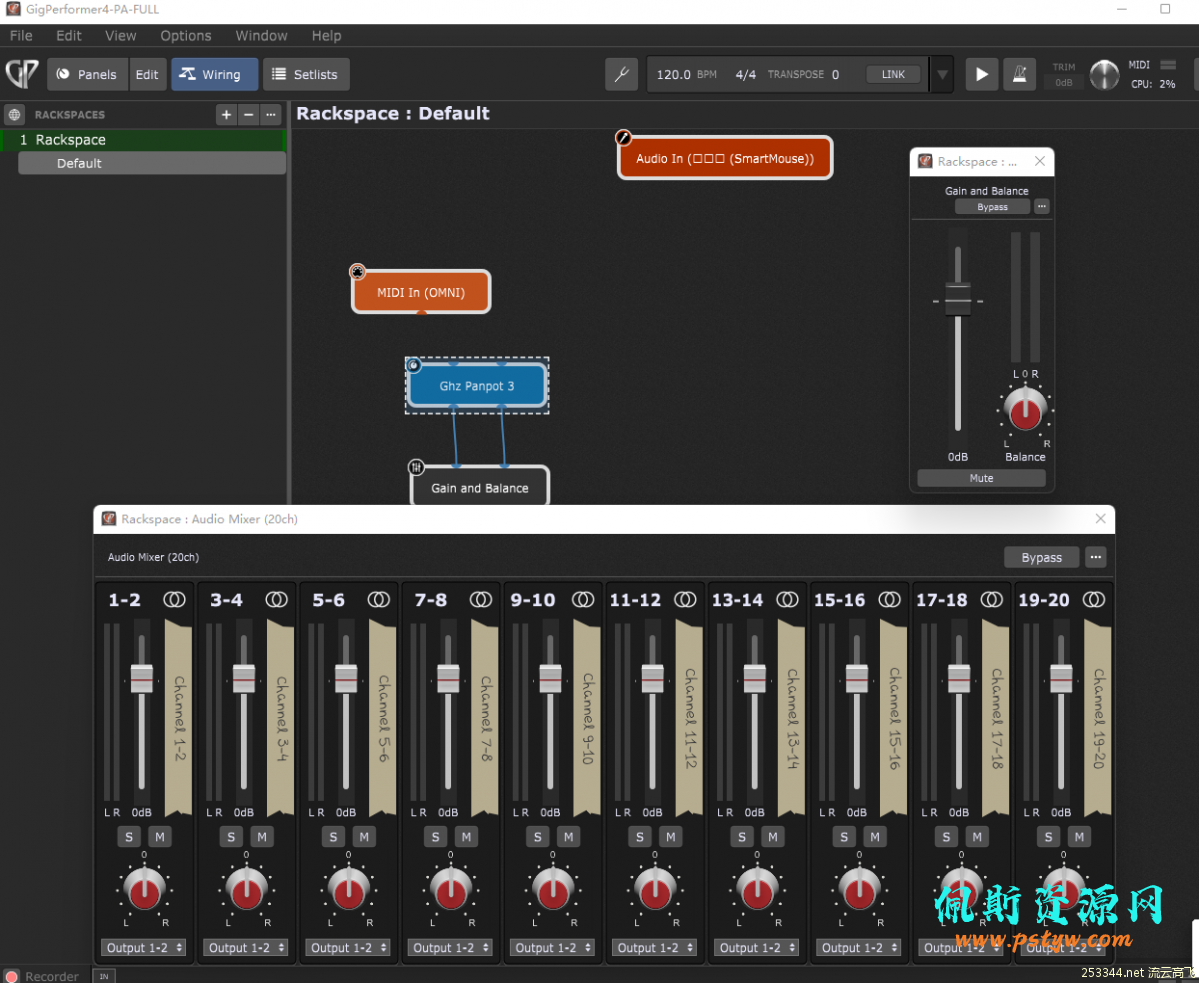The width and height of the screenshot is (1199, 983).
Task: Click stereo link icon on channel 13-14
Action: tap(788, 600)
